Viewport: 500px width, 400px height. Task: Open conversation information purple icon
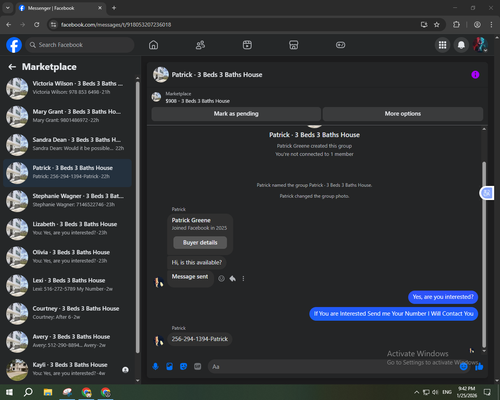475,75
